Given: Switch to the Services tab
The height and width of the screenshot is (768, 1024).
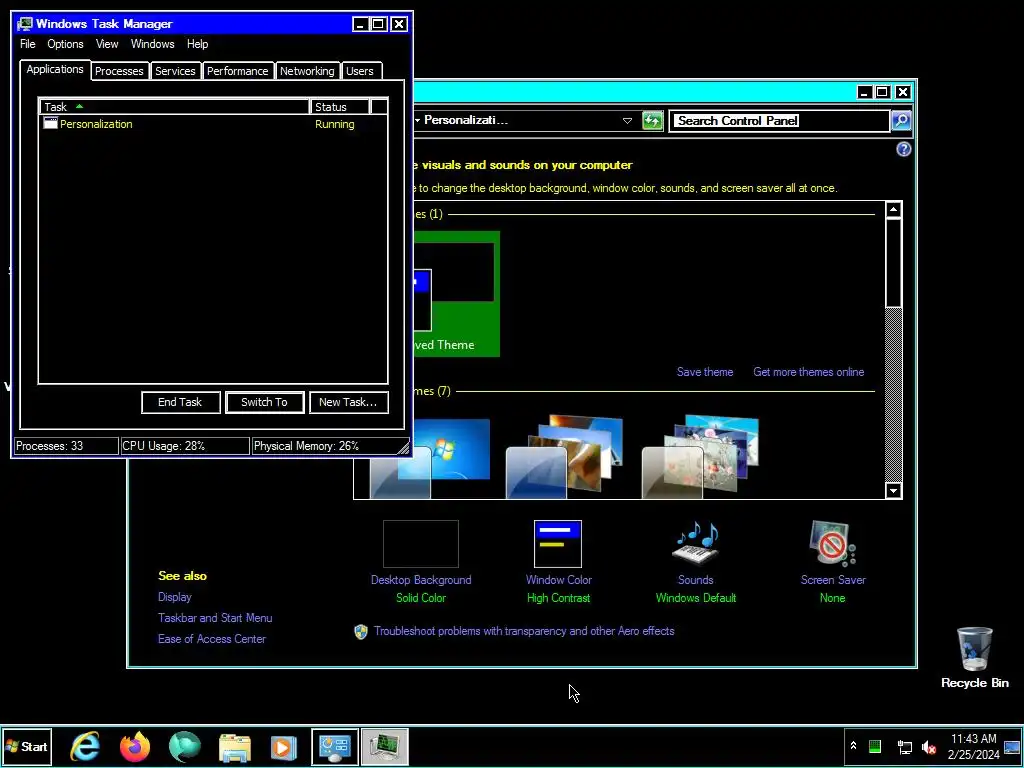Looking at the screenshot, I should coord(175,71).
